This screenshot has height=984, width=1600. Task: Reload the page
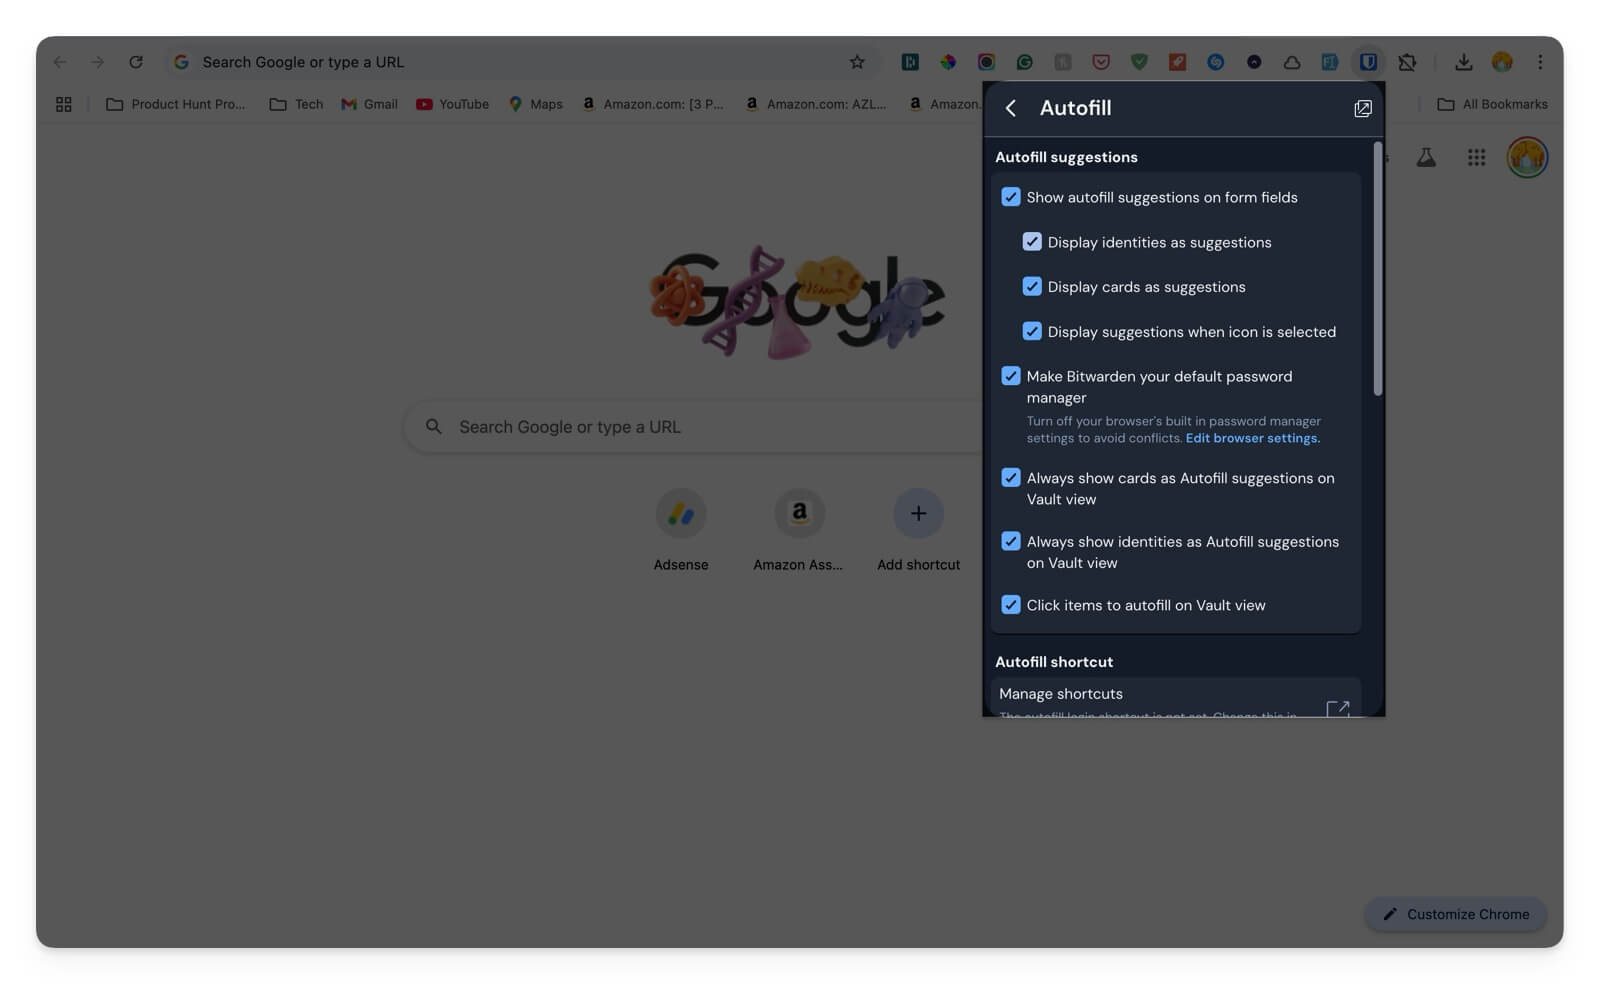[135, 62]
